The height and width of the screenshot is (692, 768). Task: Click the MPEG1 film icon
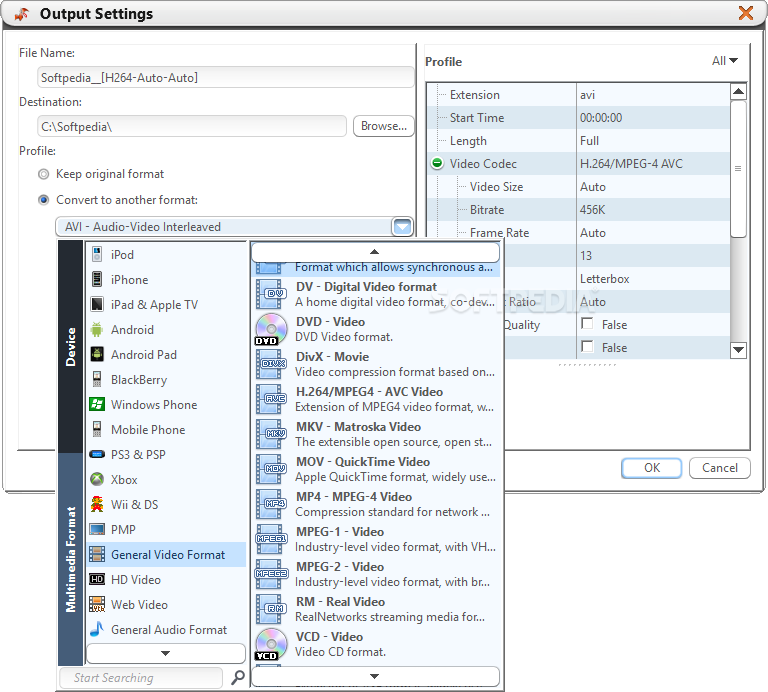pyautogui.click(x=271, y=539)
